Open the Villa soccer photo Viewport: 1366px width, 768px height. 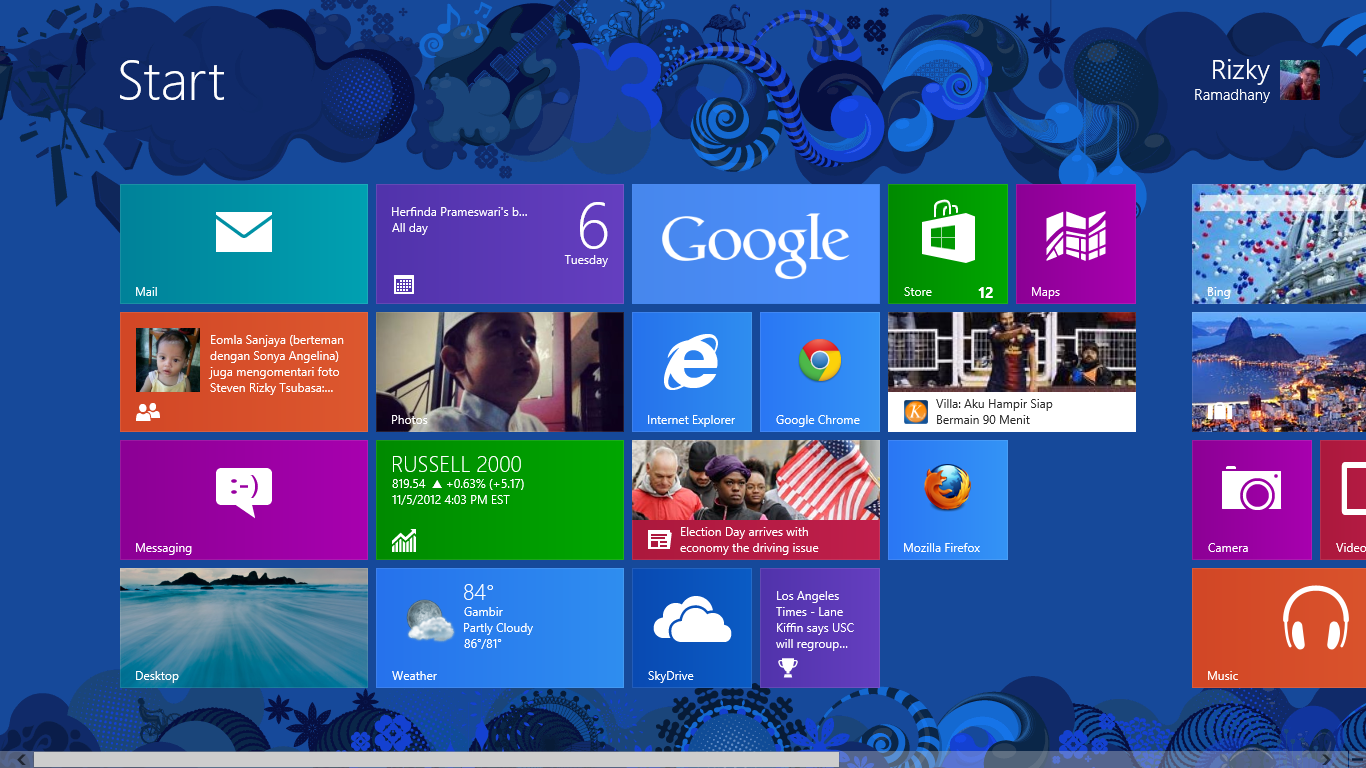pos(1012,352)
